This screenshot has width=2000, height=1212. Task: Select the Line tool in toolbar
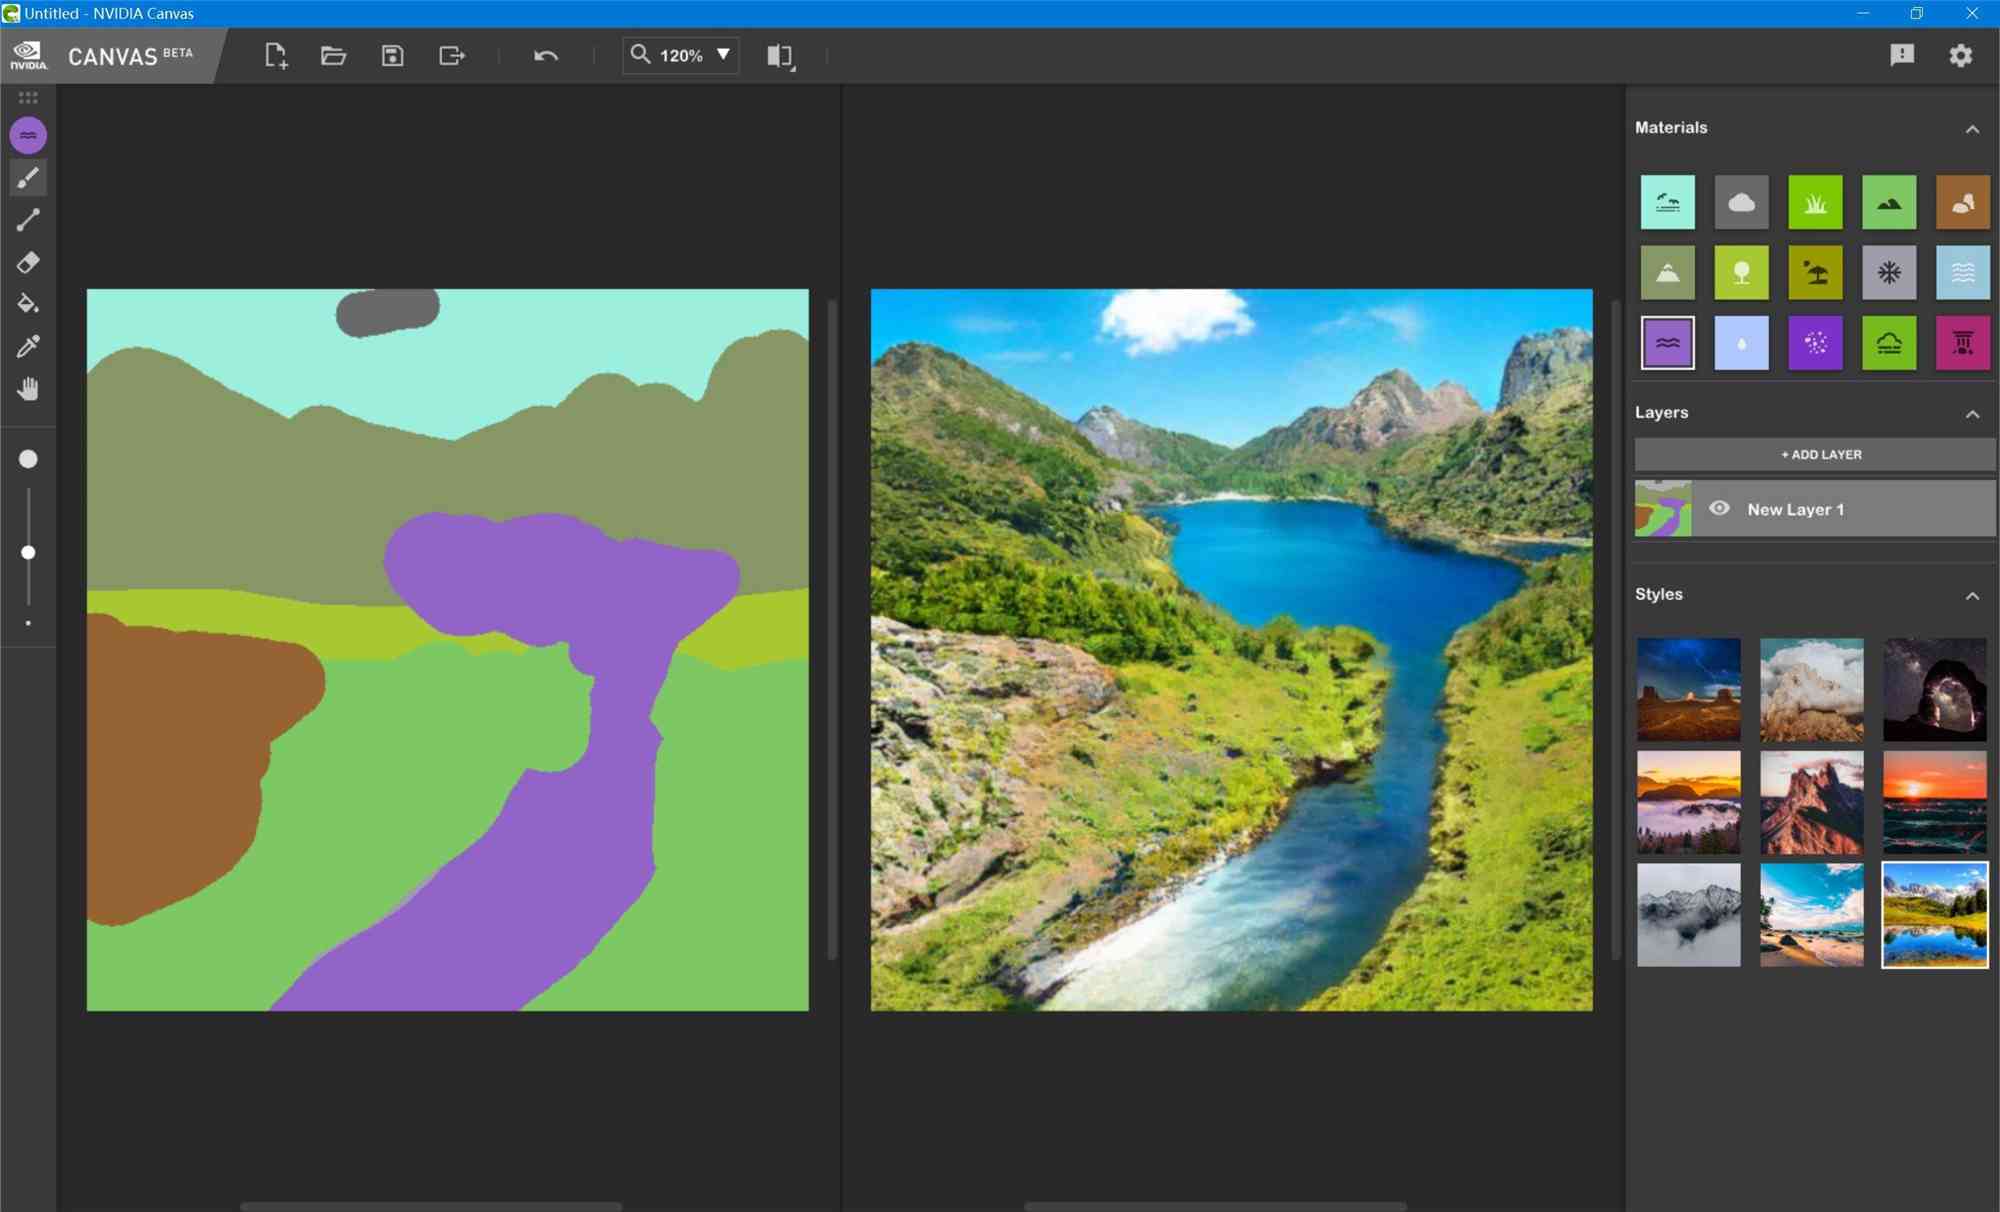[27, 220]
